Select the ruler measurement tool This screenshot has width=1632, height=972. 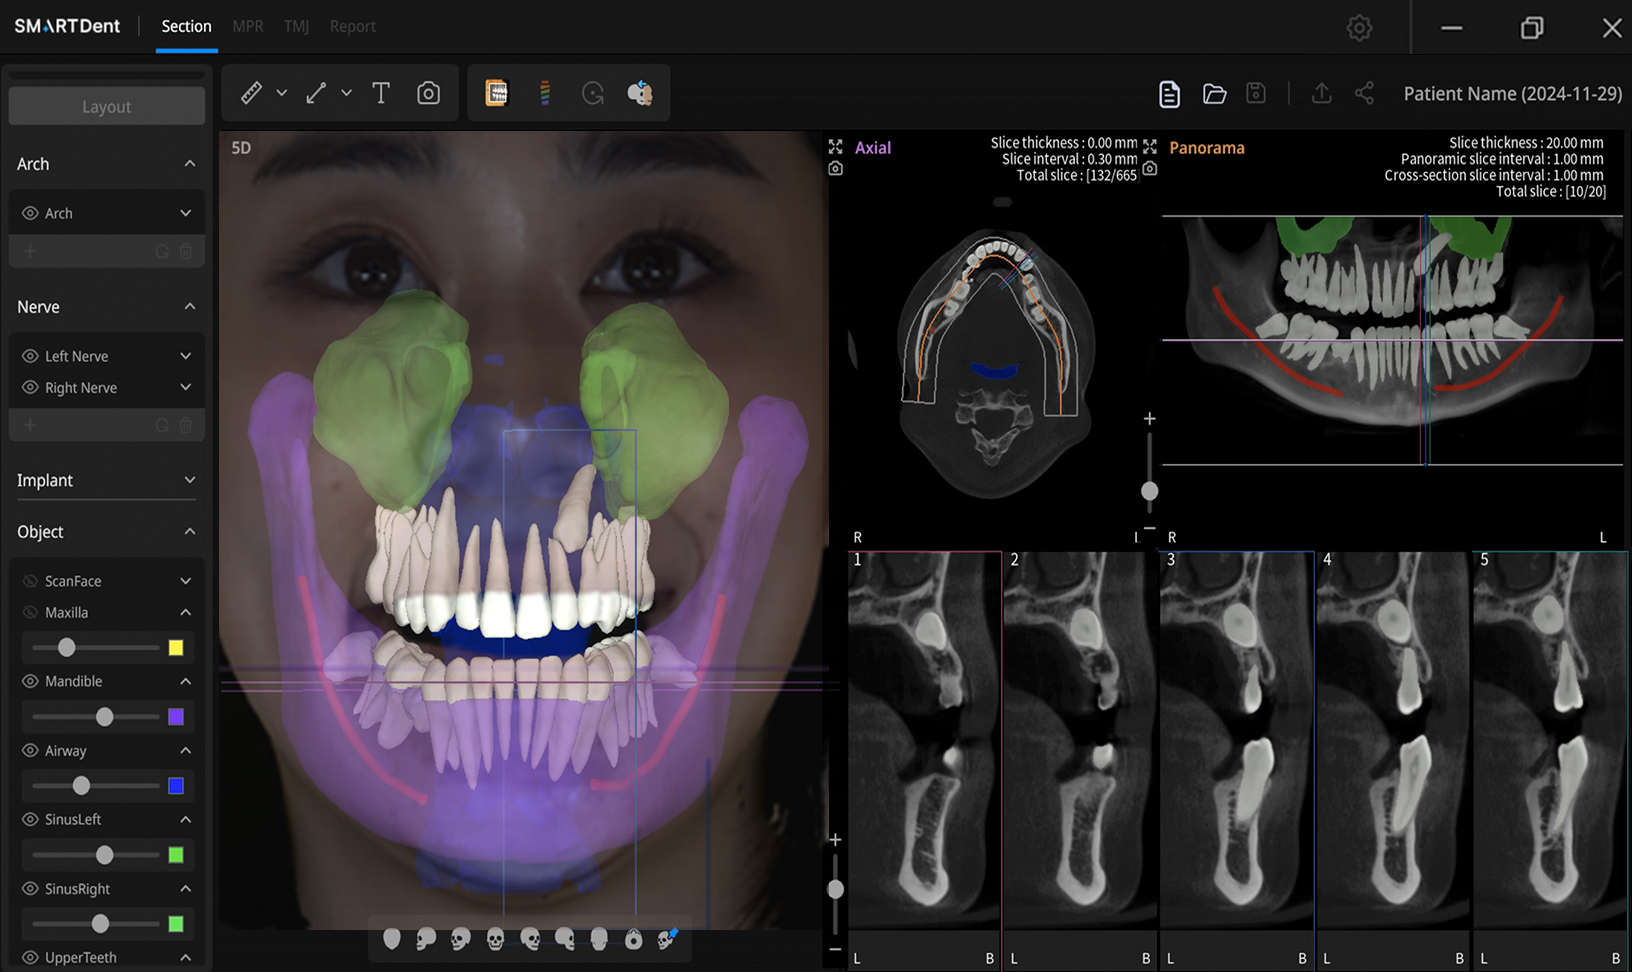click(250, 92)
